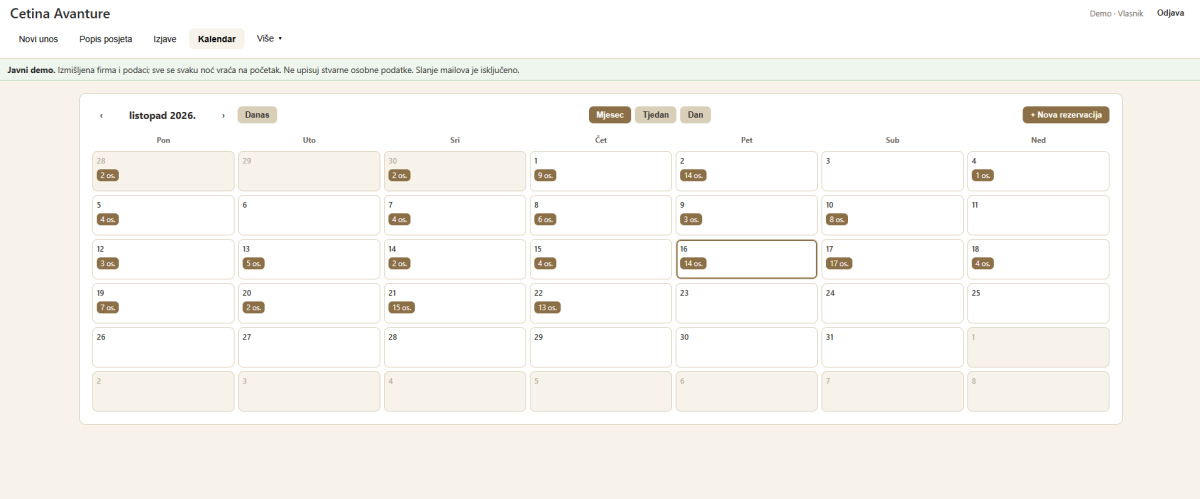Screen dimensions: 1200x499
Task: Select the October 25 day cell
Action: (x=1038, y=303)
